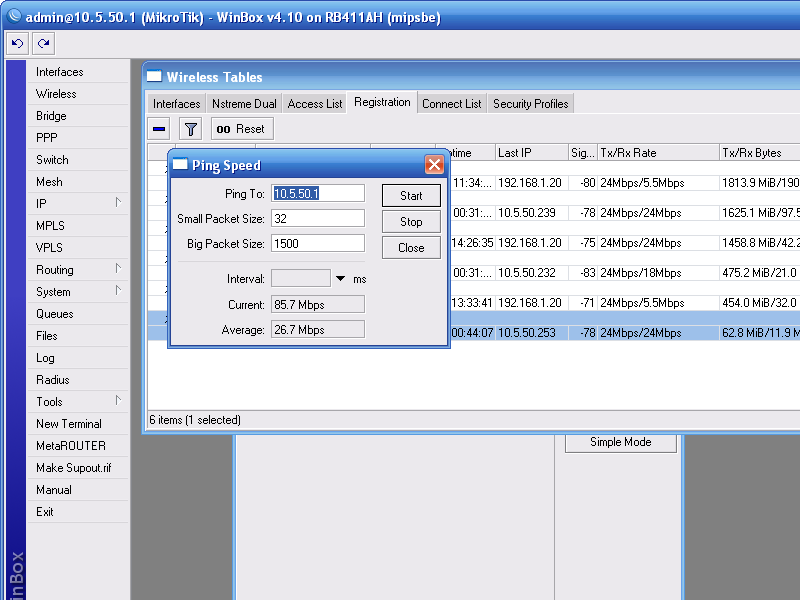Open Mesh in the sidebar menu
The image size is (800, 600).
click(x=78, y=182)
